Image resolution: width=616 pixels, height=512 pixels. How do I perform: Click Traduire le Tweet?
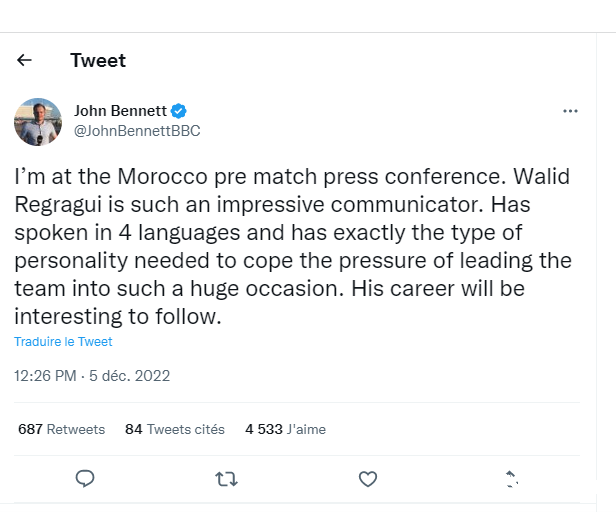(63, 342)
